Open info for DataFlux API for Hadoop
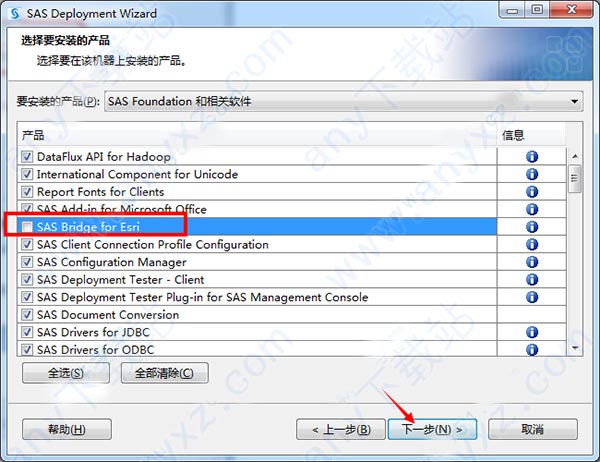600x462 pixels. [x=532, y=157]
